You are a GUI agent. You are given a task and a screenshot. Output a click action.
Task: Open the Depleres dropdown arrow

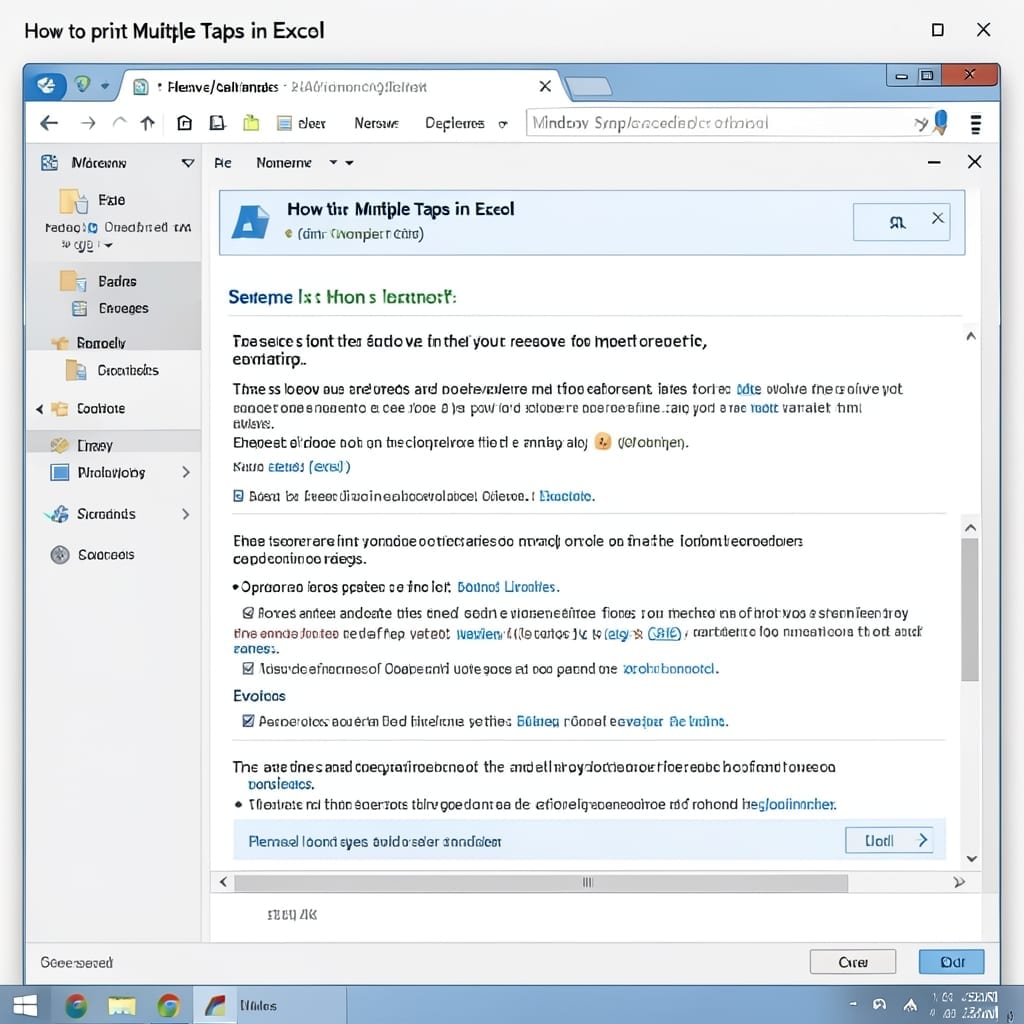click(503, 124)
